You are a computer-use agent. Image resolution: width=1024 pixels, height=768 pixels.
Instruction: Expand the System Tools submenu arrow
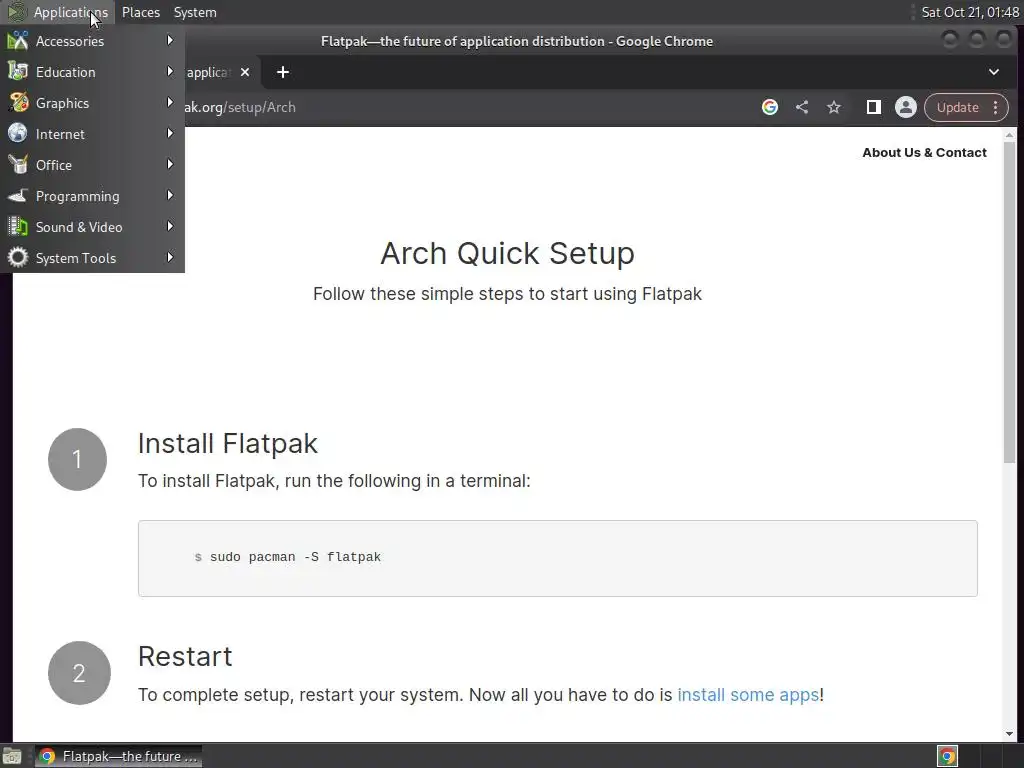170,257
